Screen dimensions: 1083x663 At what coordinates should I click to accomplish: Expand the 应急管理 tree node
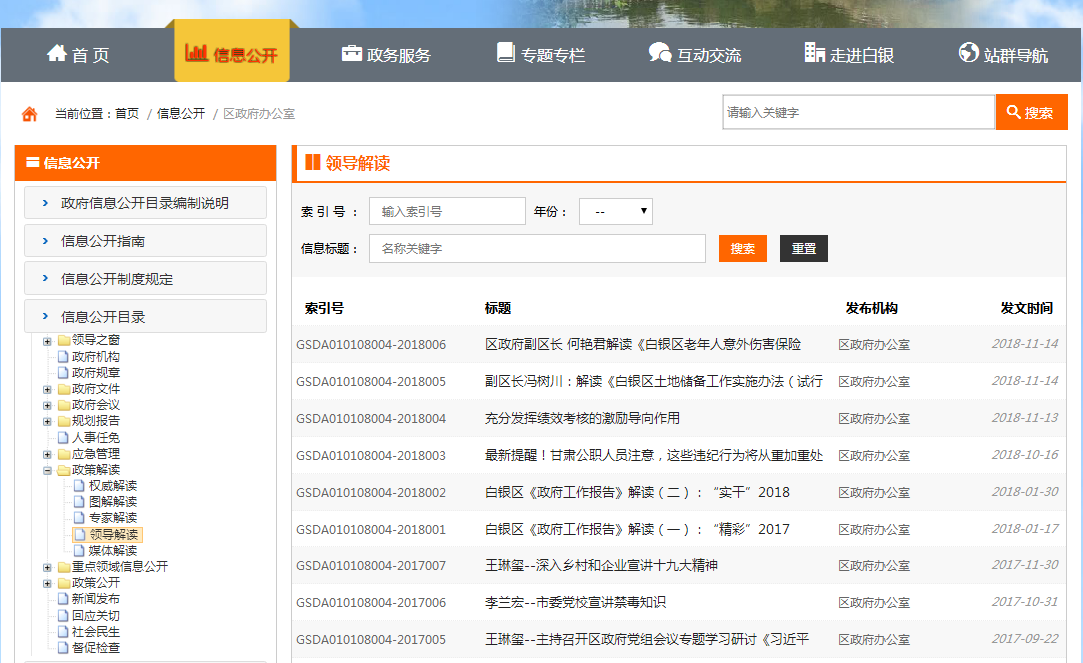pos(47,454)
